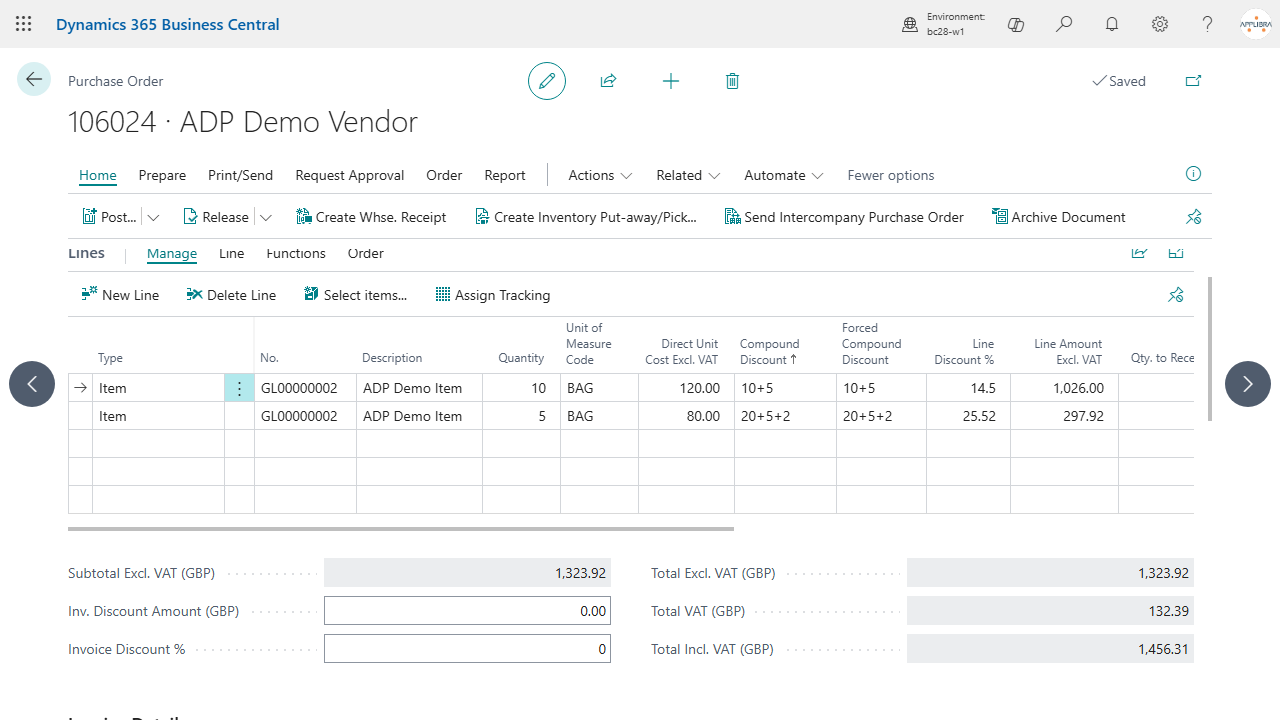Go back using the arrow button
Image resolution: width=1280 pixels, height=720 pixels.
pos(34,79)
